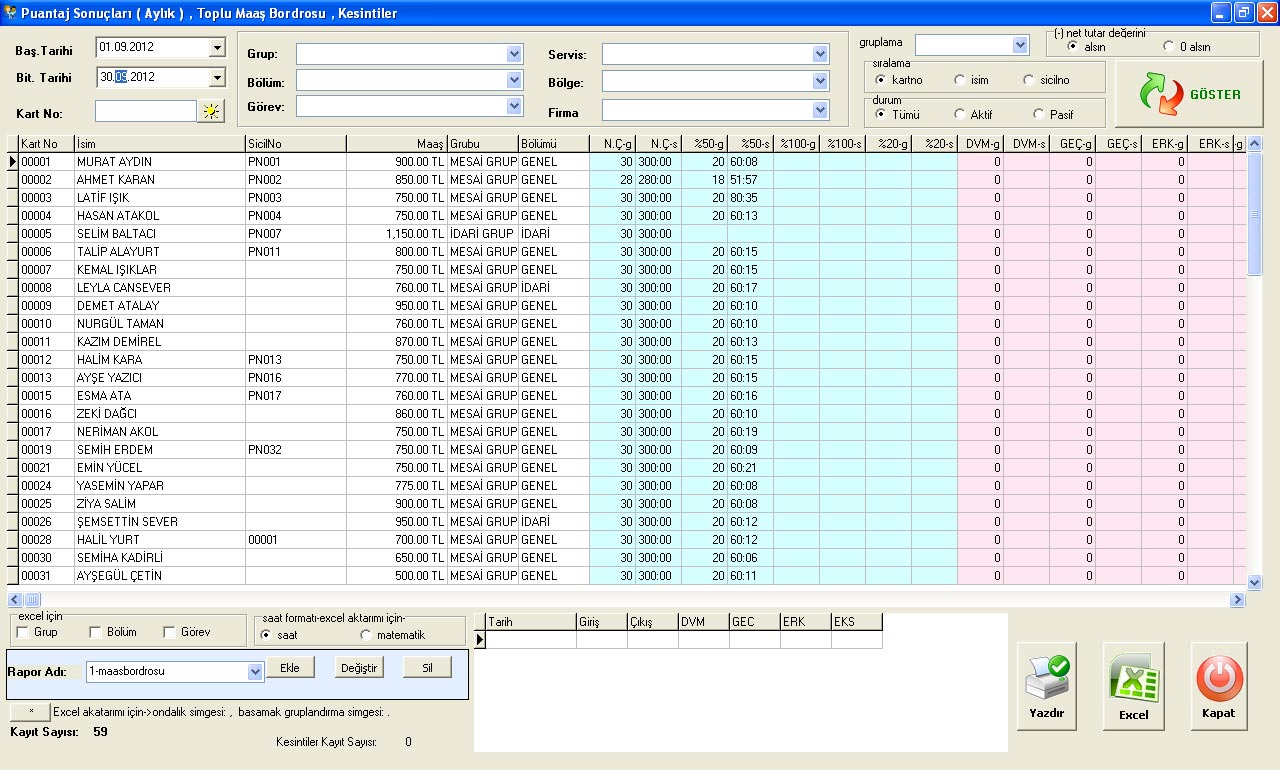Click the sun icon beside Kart No

210,112
